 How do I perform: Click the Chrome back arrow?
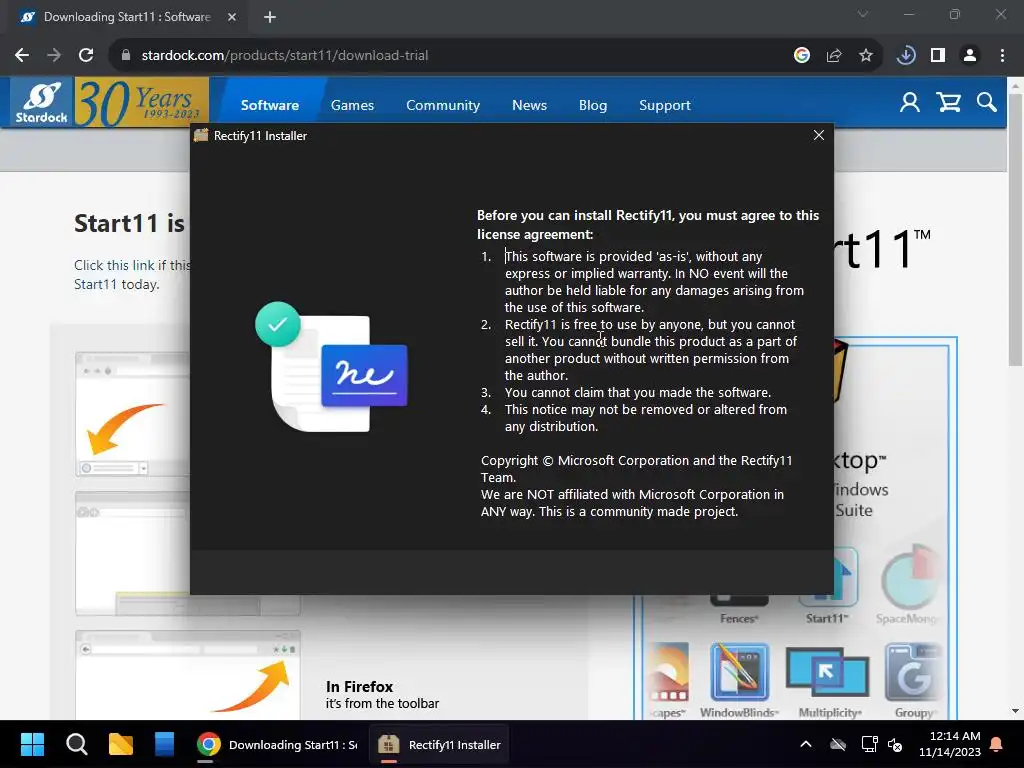click(x=22, y=56)
